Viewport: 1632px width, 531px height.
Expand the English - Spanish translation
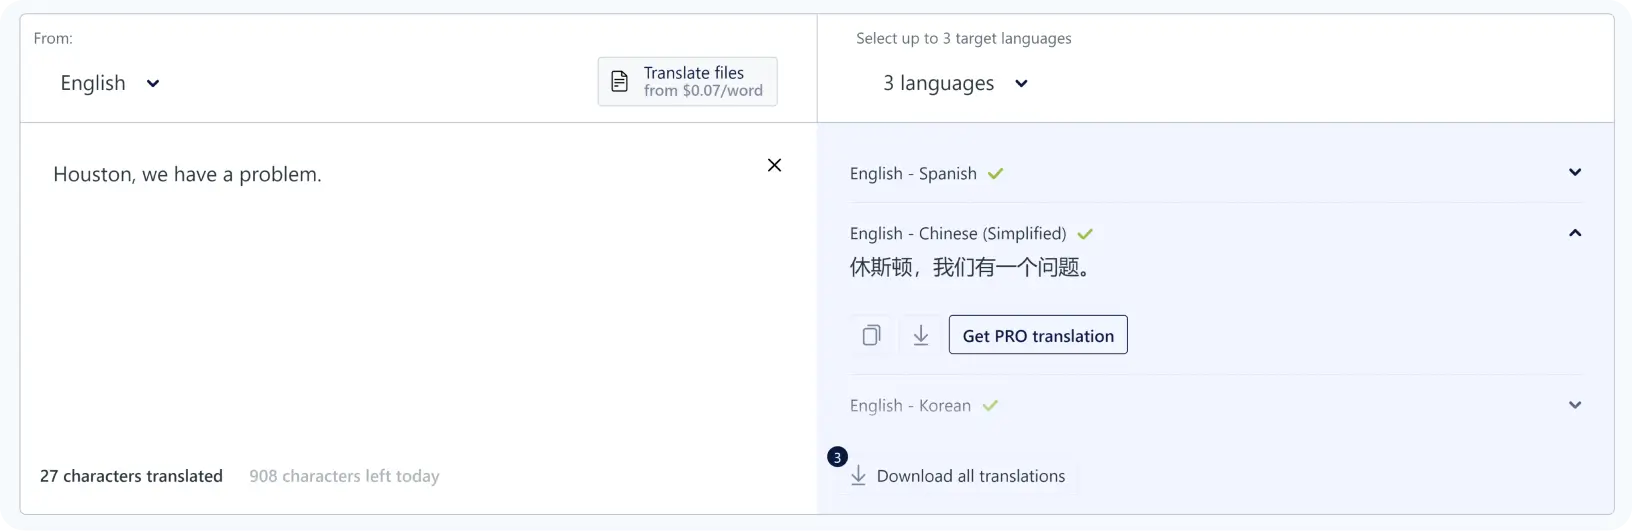(1575, 172)
